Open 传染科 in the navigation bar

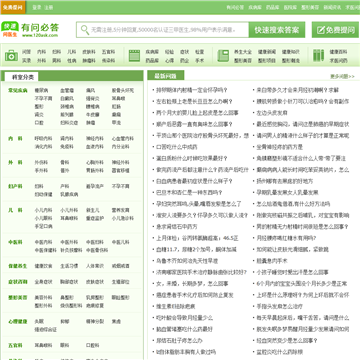[x=108, y=61]
